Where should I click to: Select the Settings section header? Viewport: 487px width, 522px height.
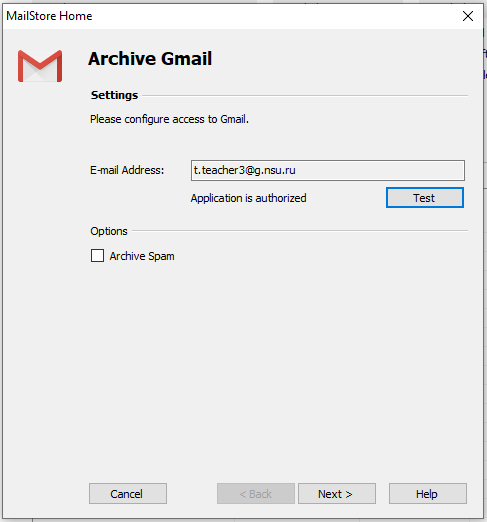click(114, 95)
